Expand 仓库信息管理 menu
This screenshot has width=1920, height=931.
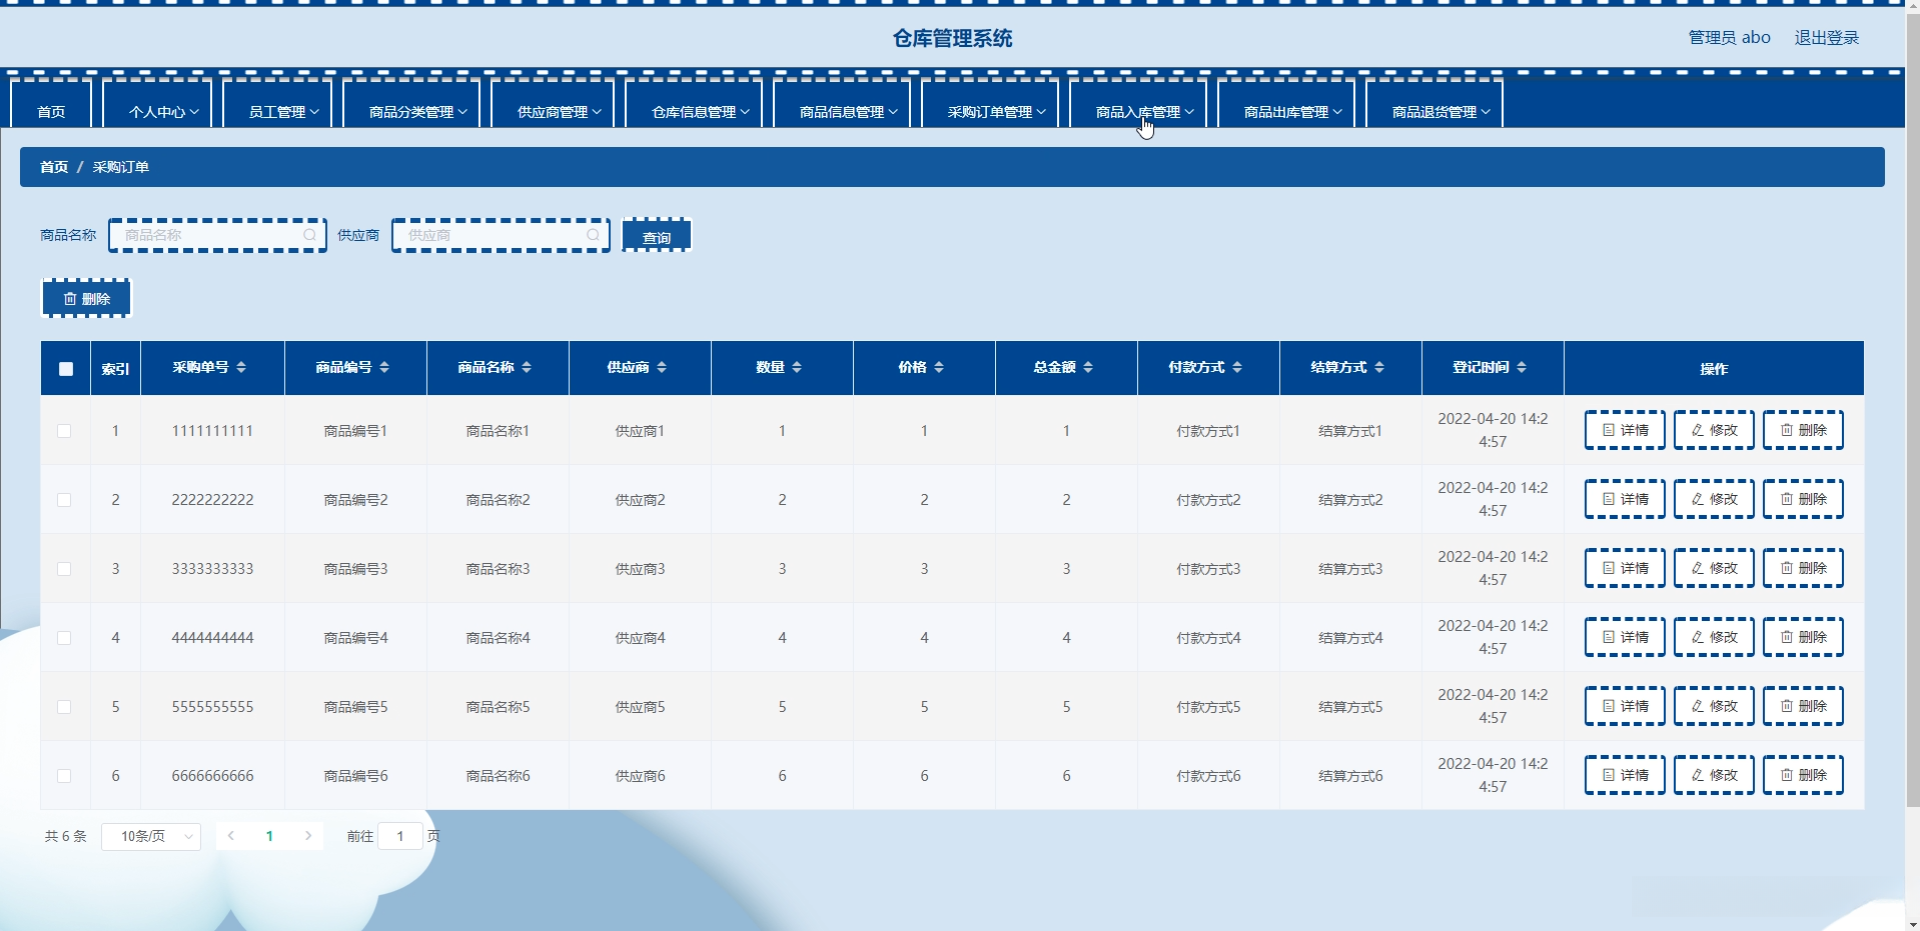(694, 105)
